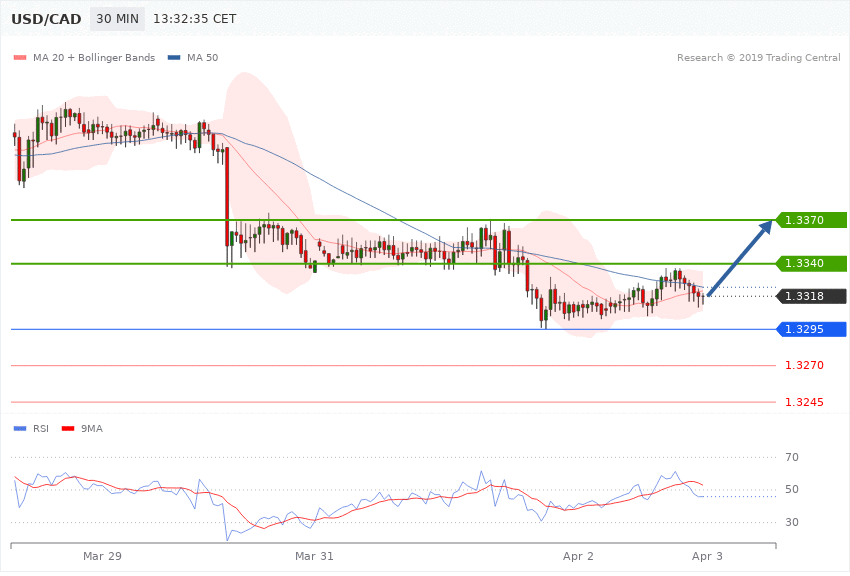The height and width of the screenshot is (576, 850).
Task: Click the RSI 30 level label
Action: pos(792,522)
